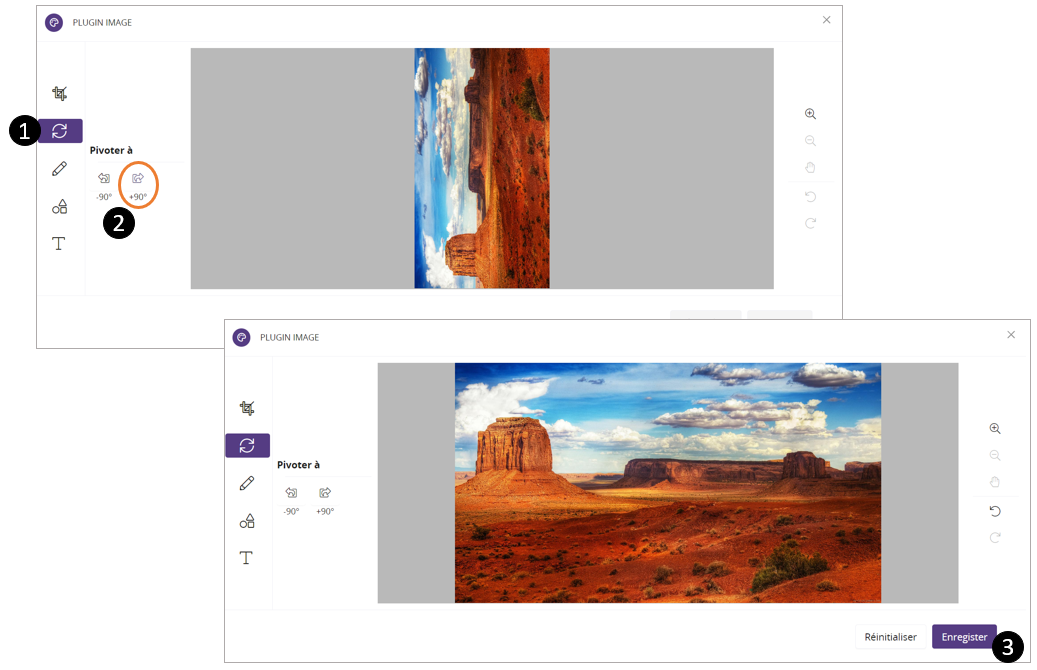Undo the last action in the lower window
The width and height of the screenshot is (1037, 670).
[x=994, y=511]
